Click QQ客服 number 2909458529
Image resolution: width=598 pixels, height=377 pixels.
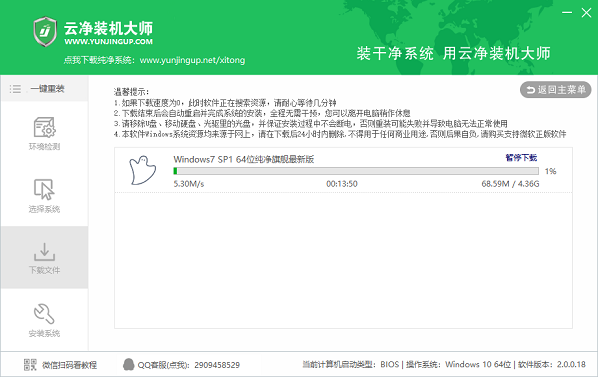[x=217, y=365]
